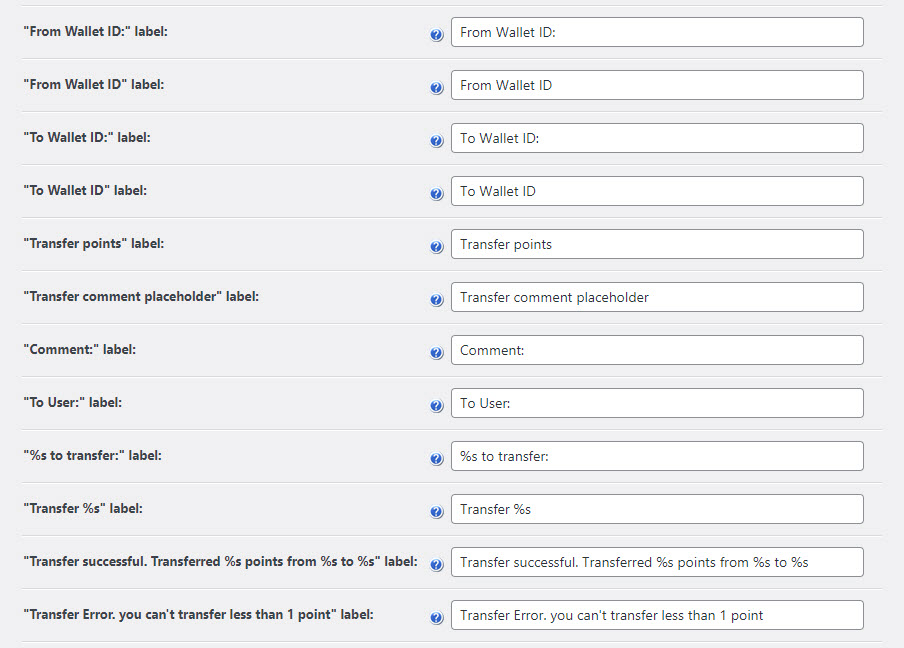Viewport: 904px width, 648px height.
Task: Select the bold '"To User:" label:' text
Action: (x=73, y=403)
